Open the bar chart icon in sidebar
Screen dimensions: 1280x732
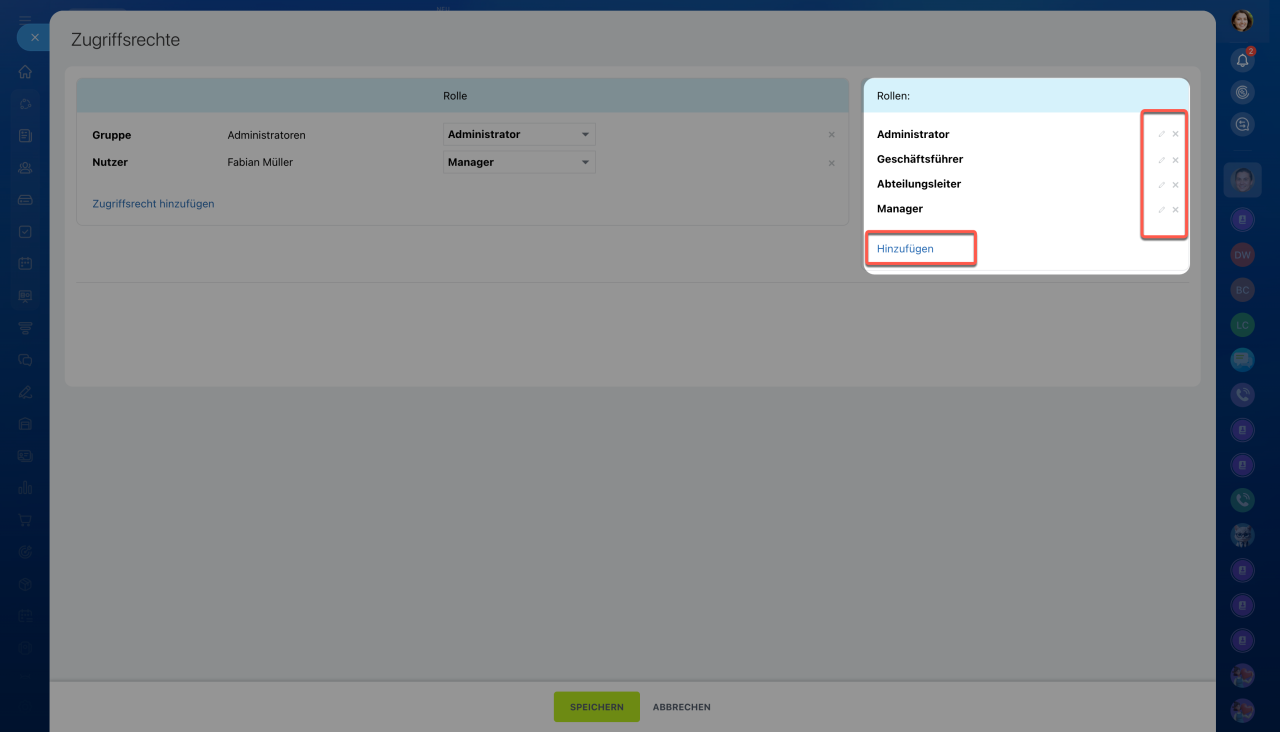coord(25,488)
